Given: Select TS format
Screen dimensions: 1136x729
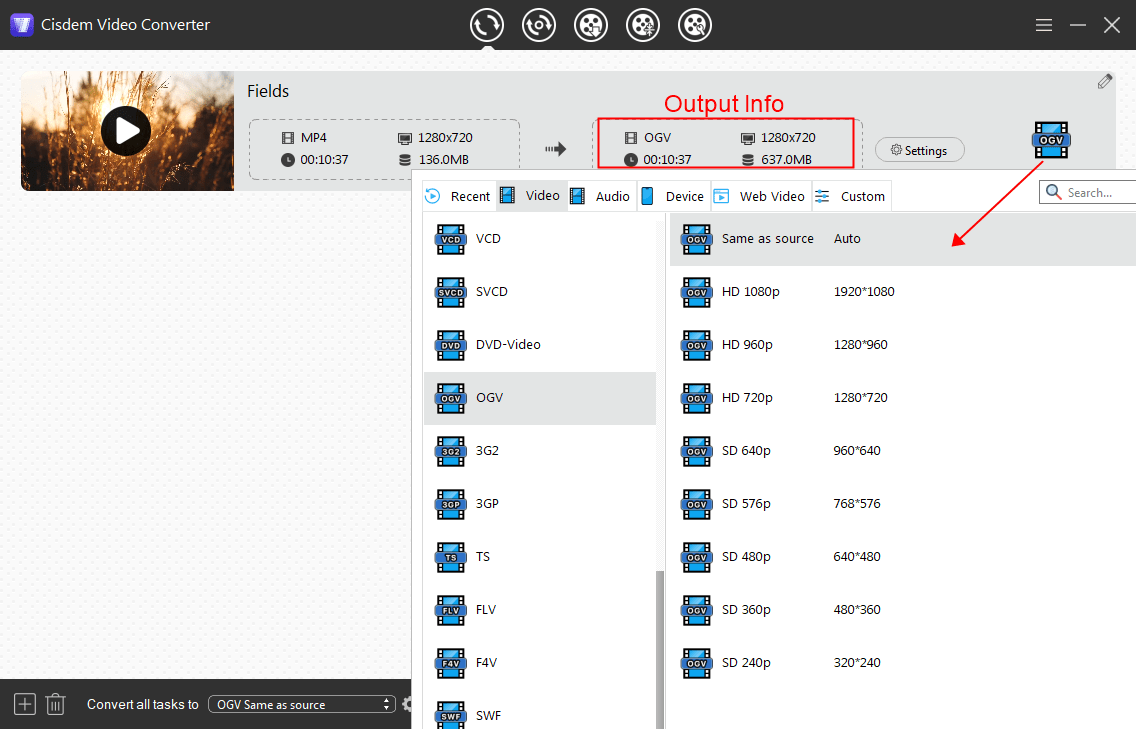Looking at the screenshot, I should [540, 557].
